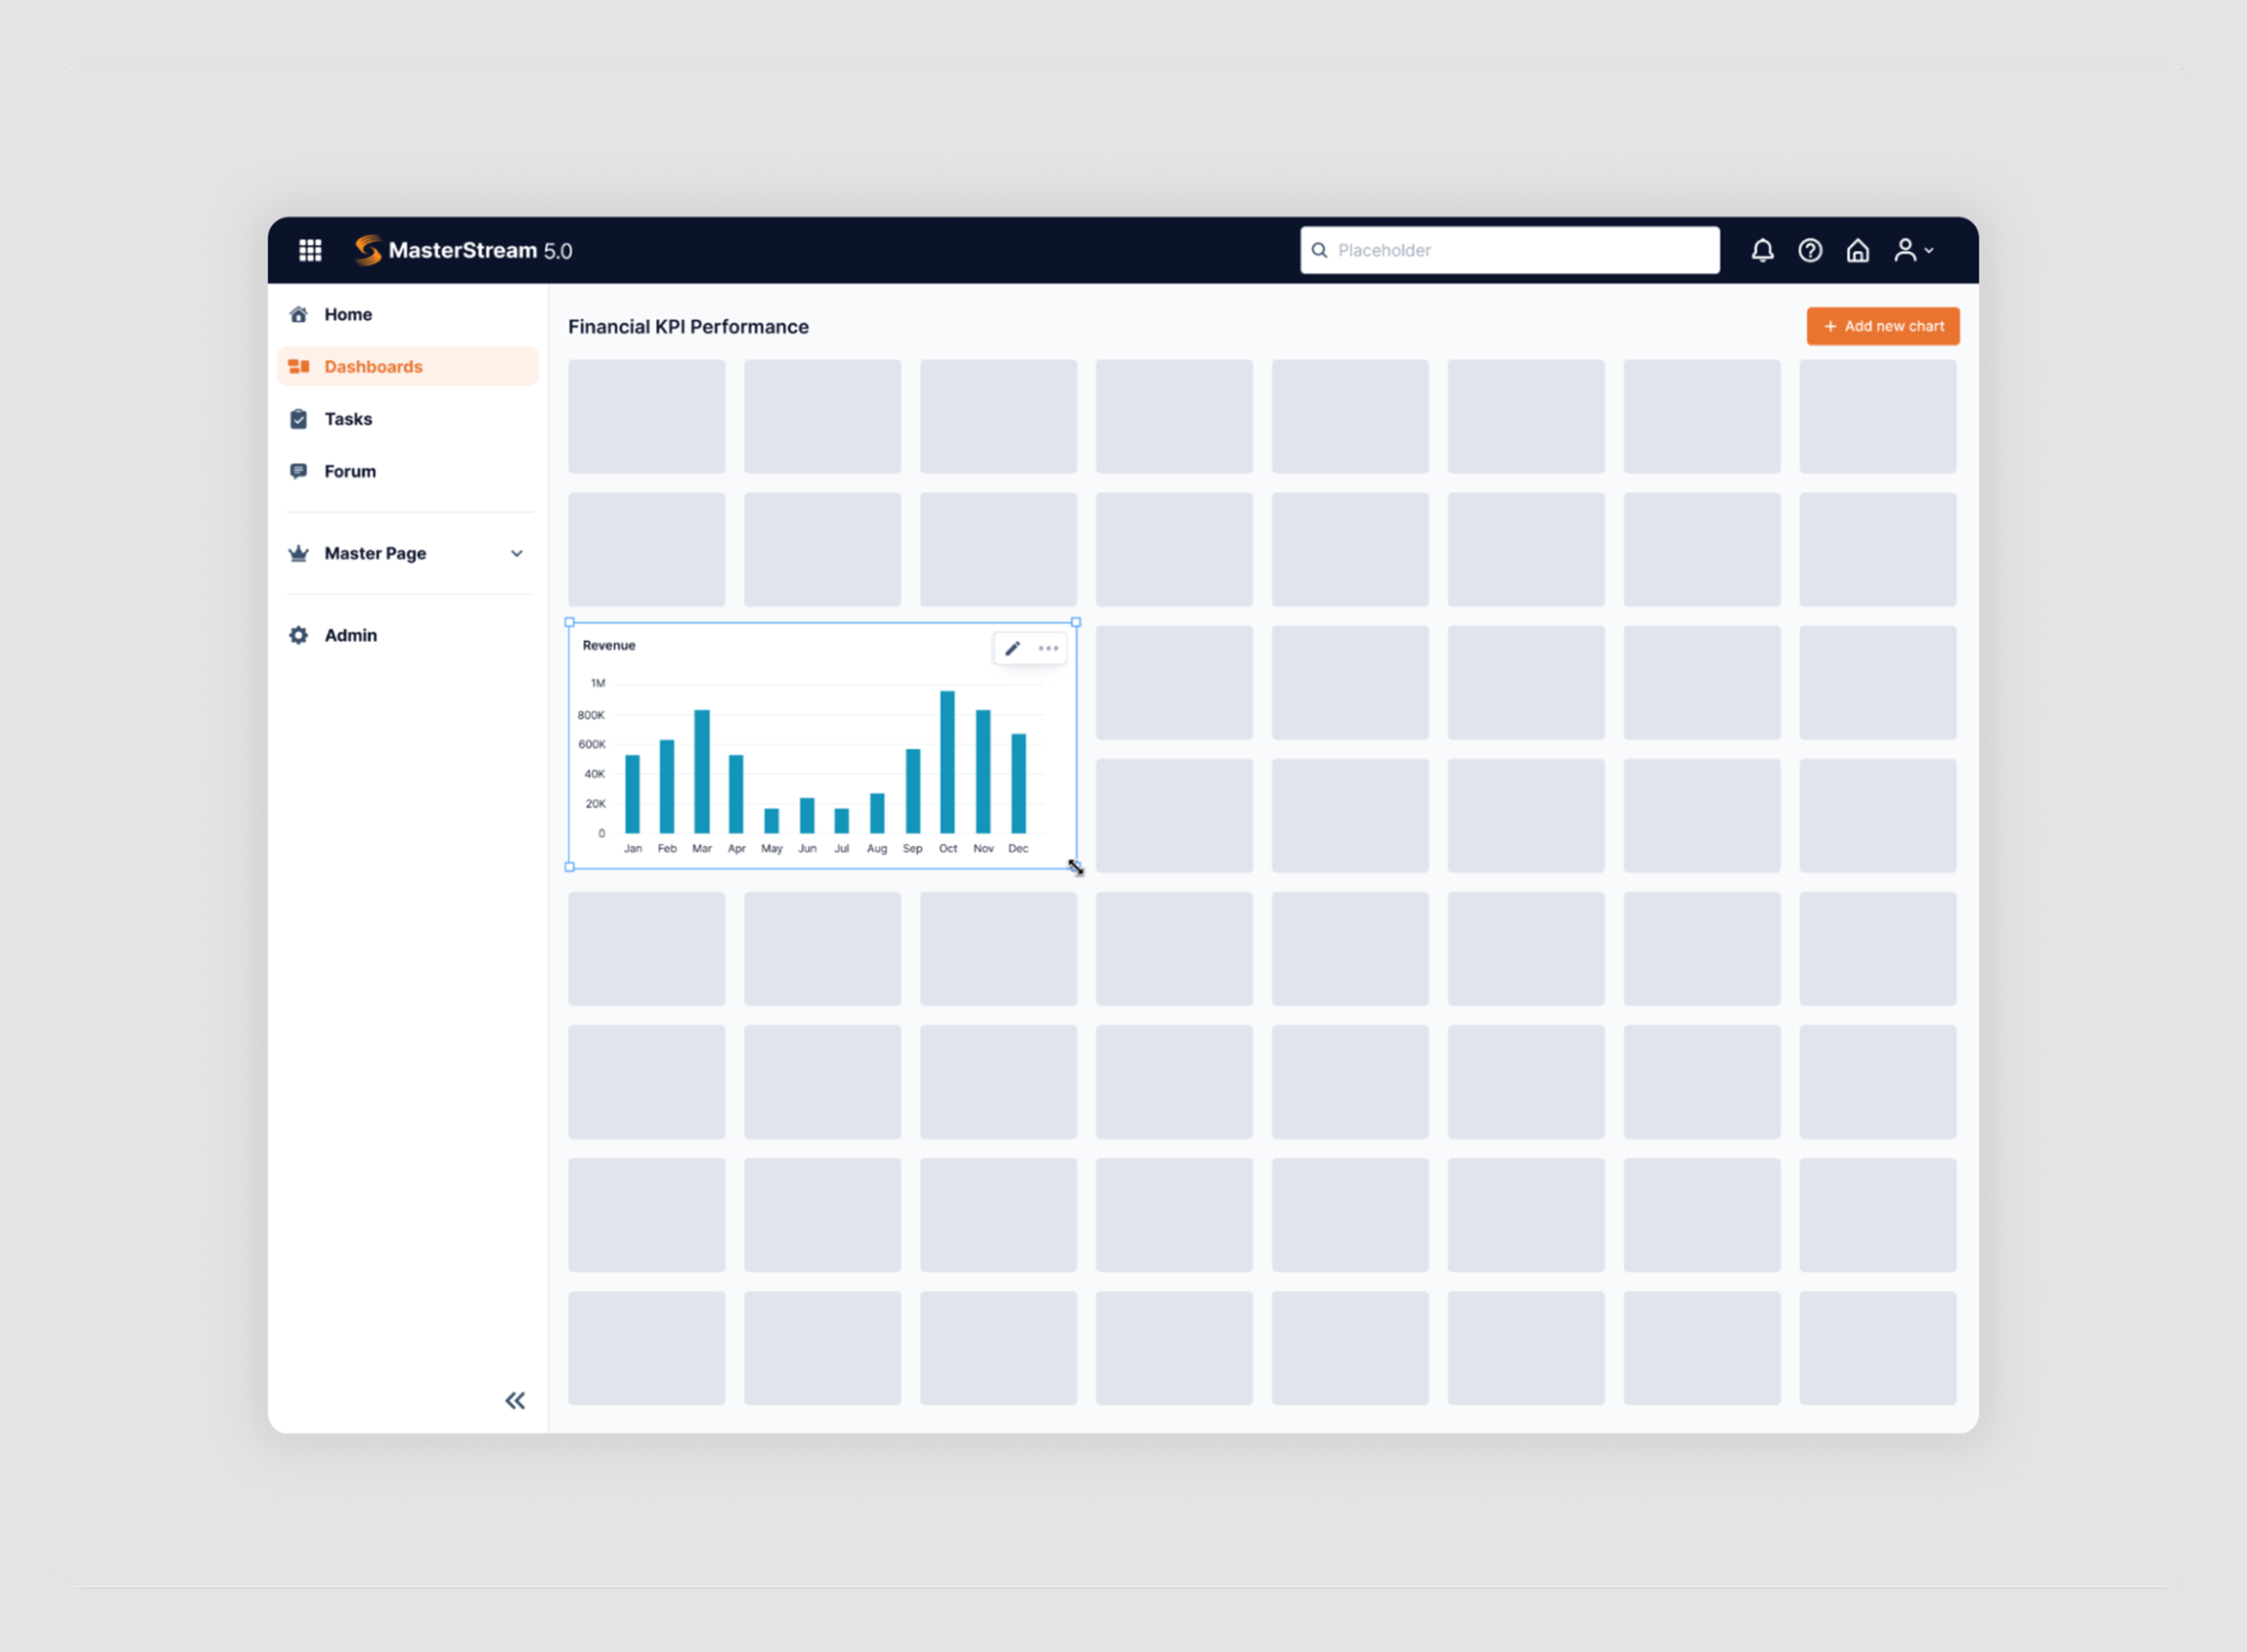Click the Master Page crown icon
The width and height of the screenshot is (2247, 1652).
(x=298, y=553)
